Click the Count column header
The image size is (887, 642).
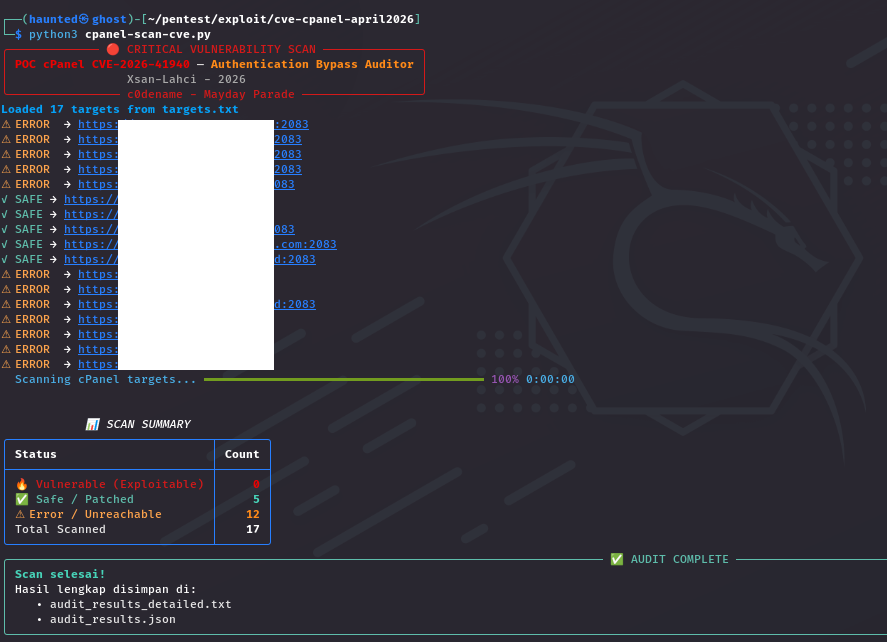point(242,454)
